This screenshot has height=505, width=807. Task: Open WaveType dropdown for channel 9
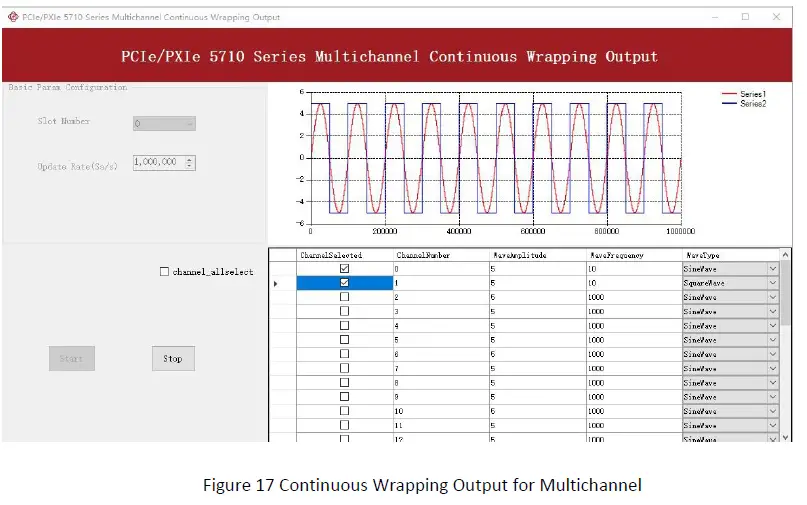point(773,396)
